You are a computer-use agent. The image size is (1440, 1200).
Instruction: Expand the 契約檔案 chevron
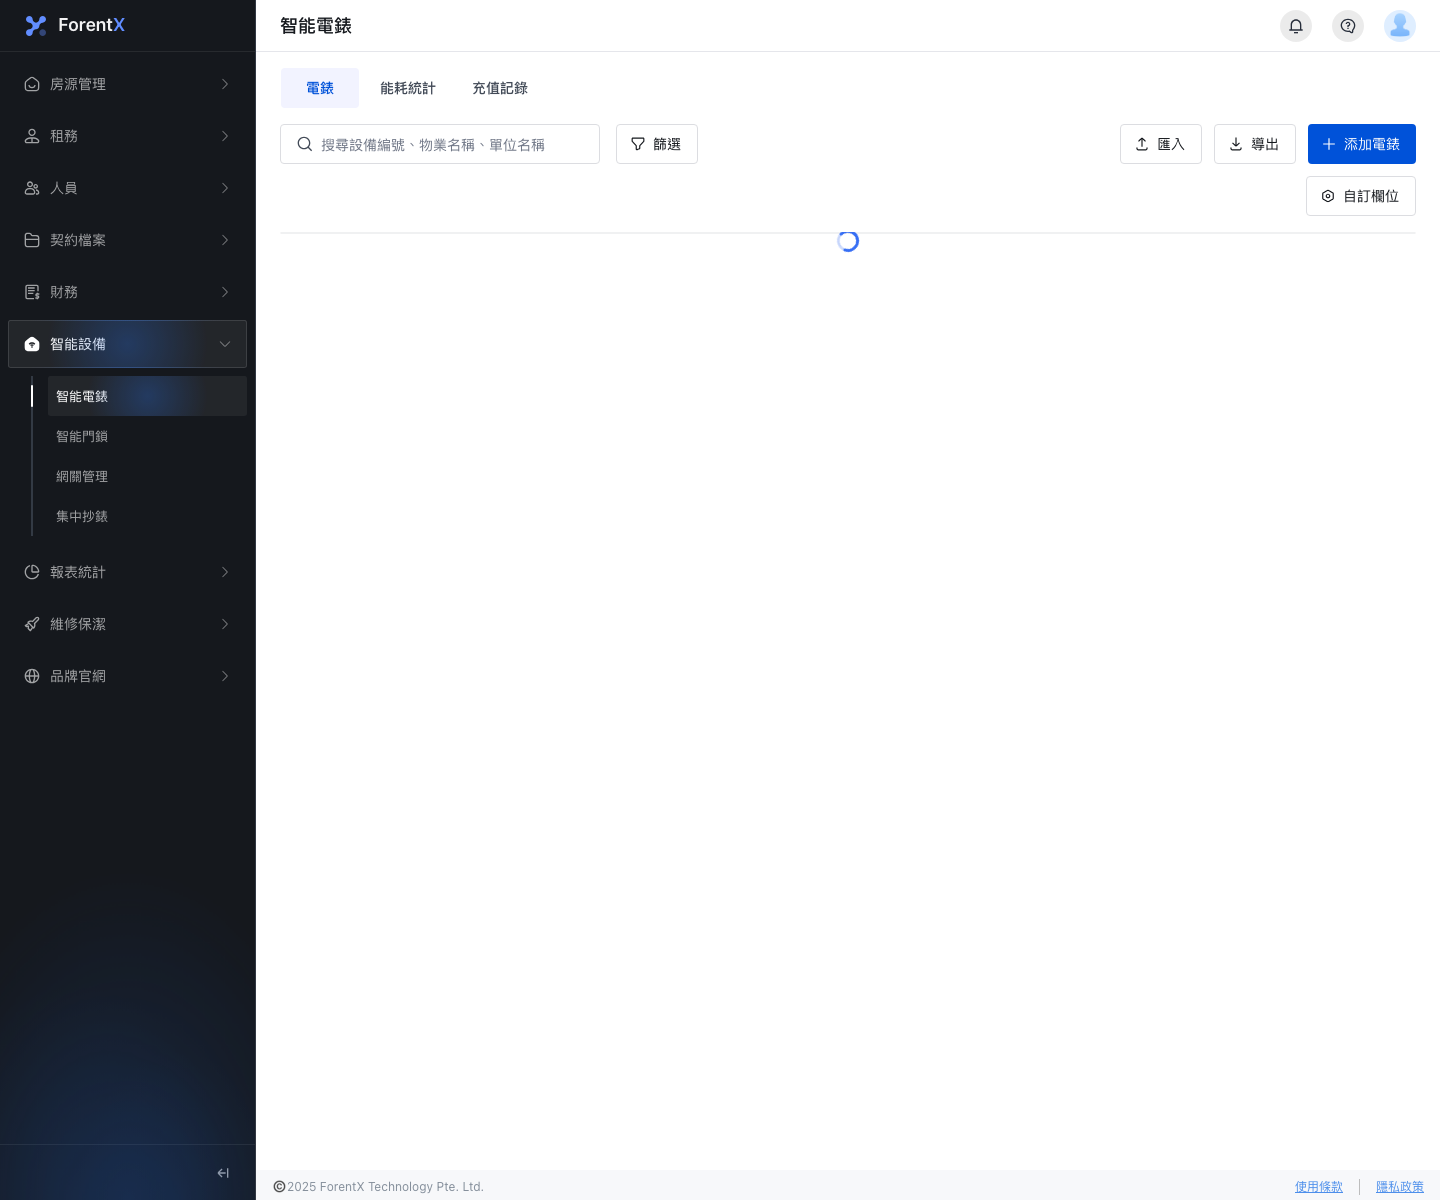point(225,240)
